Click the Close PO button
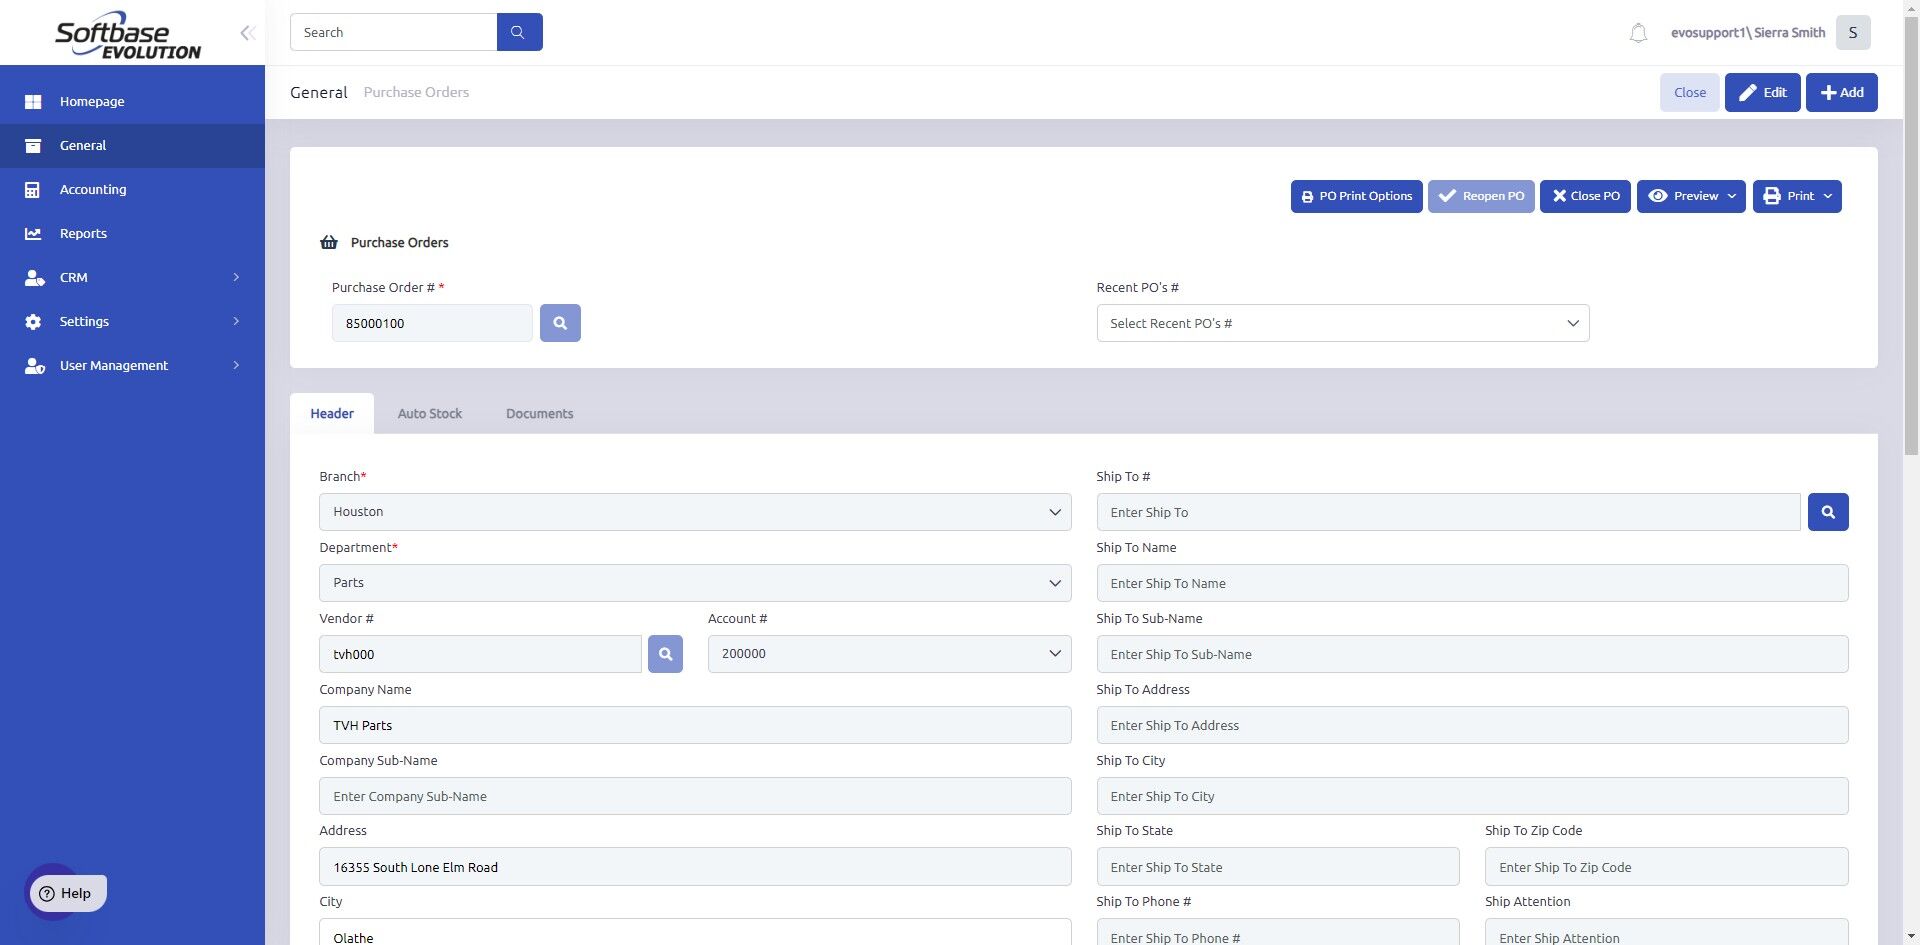 click(1585, 196)
